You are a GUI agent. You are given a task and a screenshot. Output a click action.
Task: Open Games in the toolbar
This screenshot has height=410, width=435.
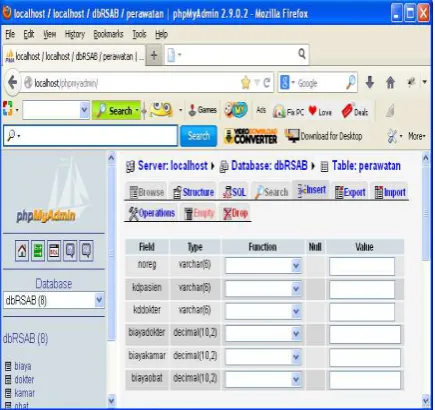click(x=202, y=110)
